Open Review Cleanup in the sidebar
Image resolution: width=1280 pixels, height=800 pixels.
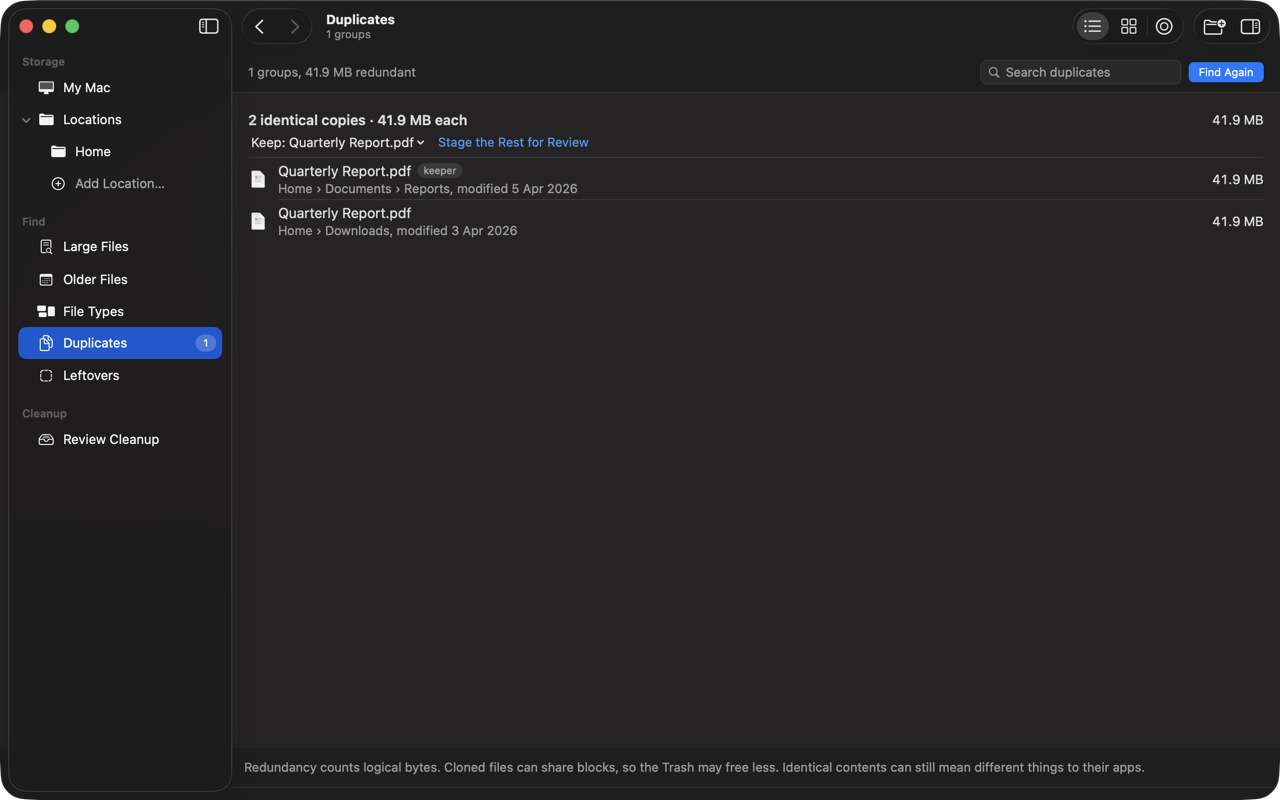(x=120, y=440)
